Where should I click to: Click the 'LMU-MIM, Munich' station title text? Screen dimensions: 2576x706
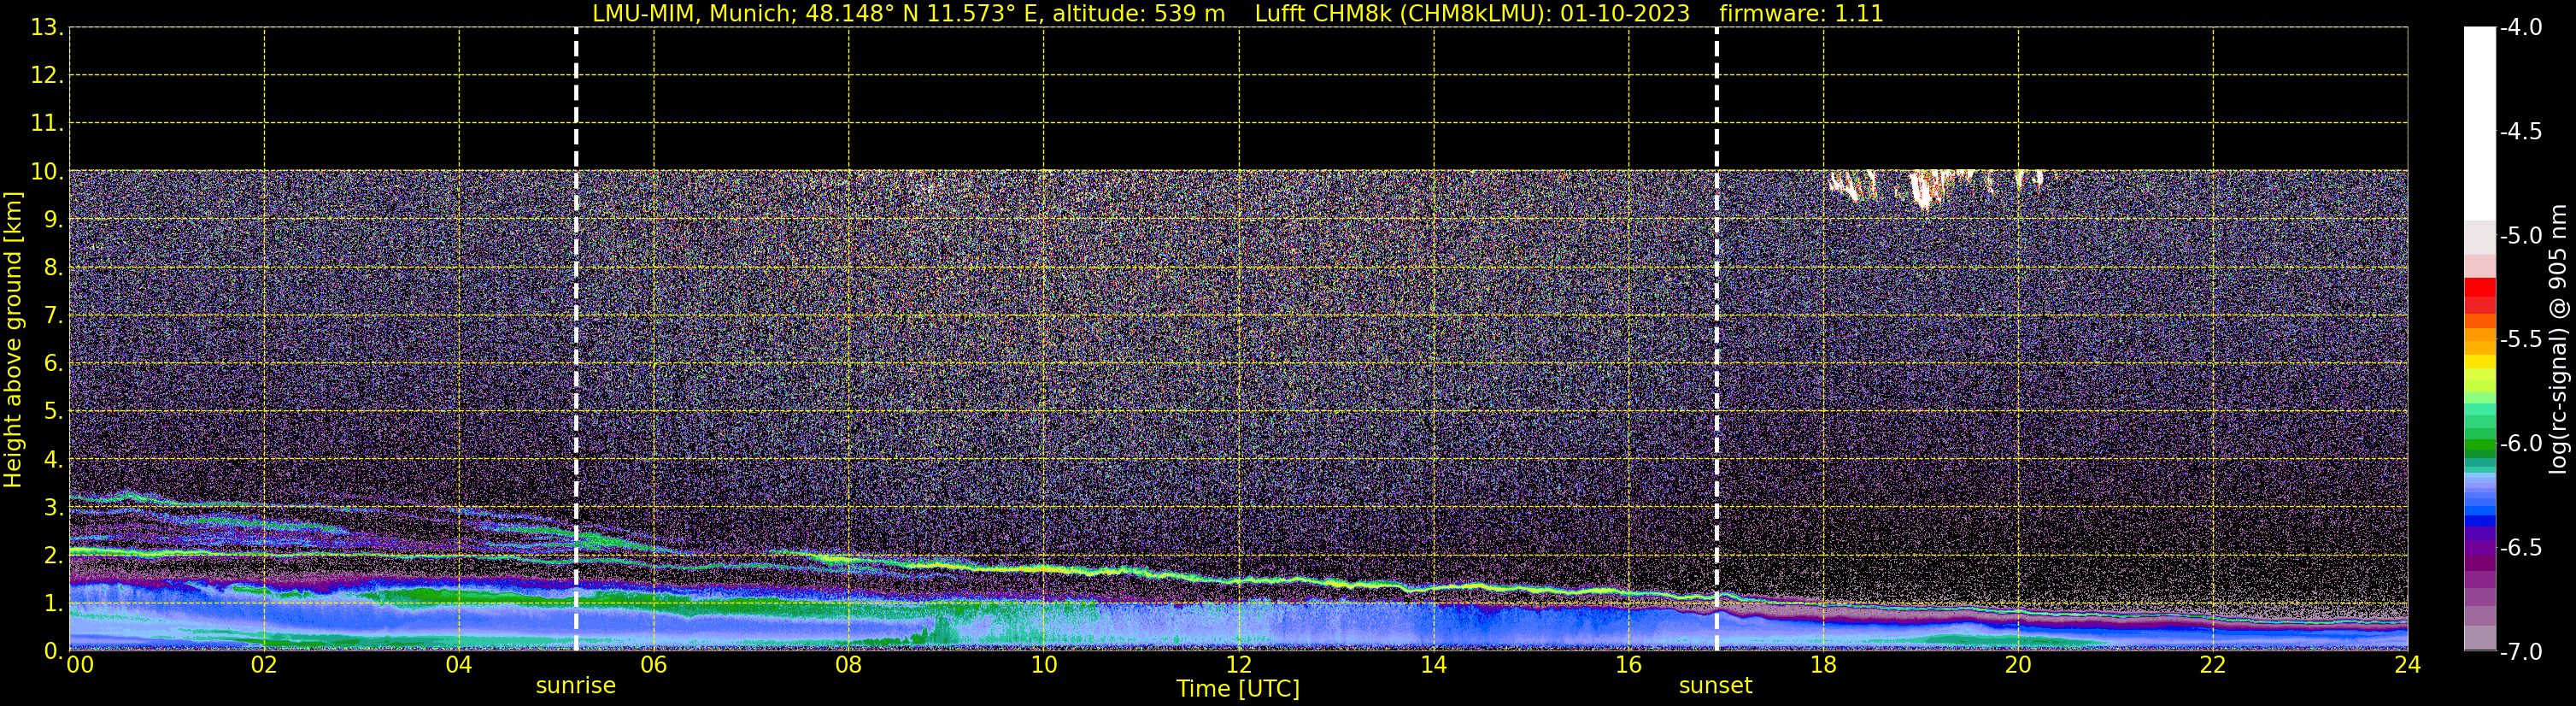pyautogui.click(x=694, y=14)
